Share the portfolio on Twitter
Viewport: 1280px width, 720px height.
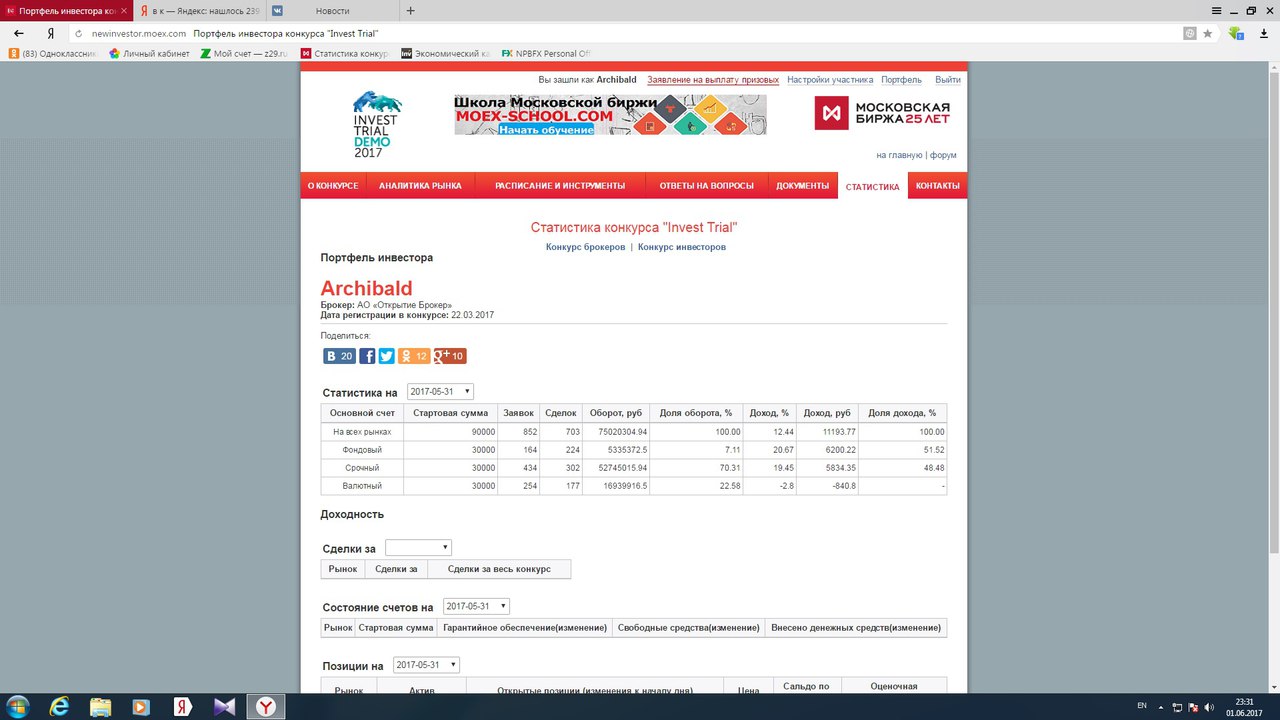386,356
